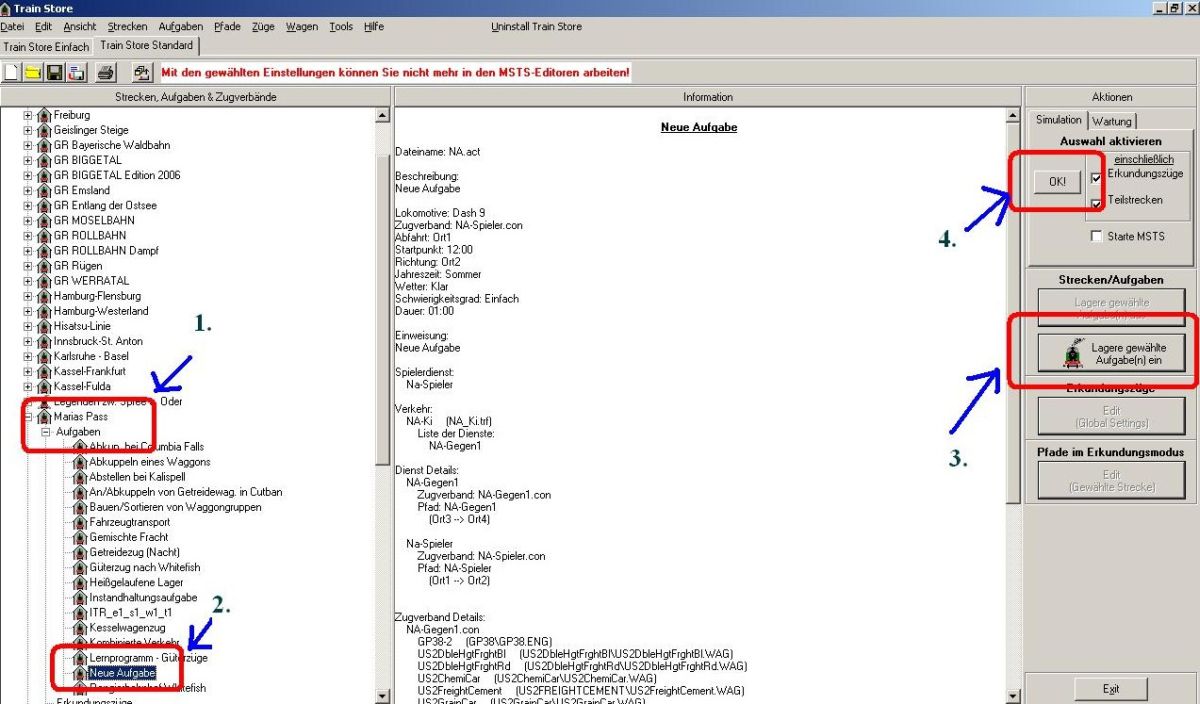Viewport: 1200px width, 704px height.
Task: Open the Strecken menu
Action: [127, 26]
